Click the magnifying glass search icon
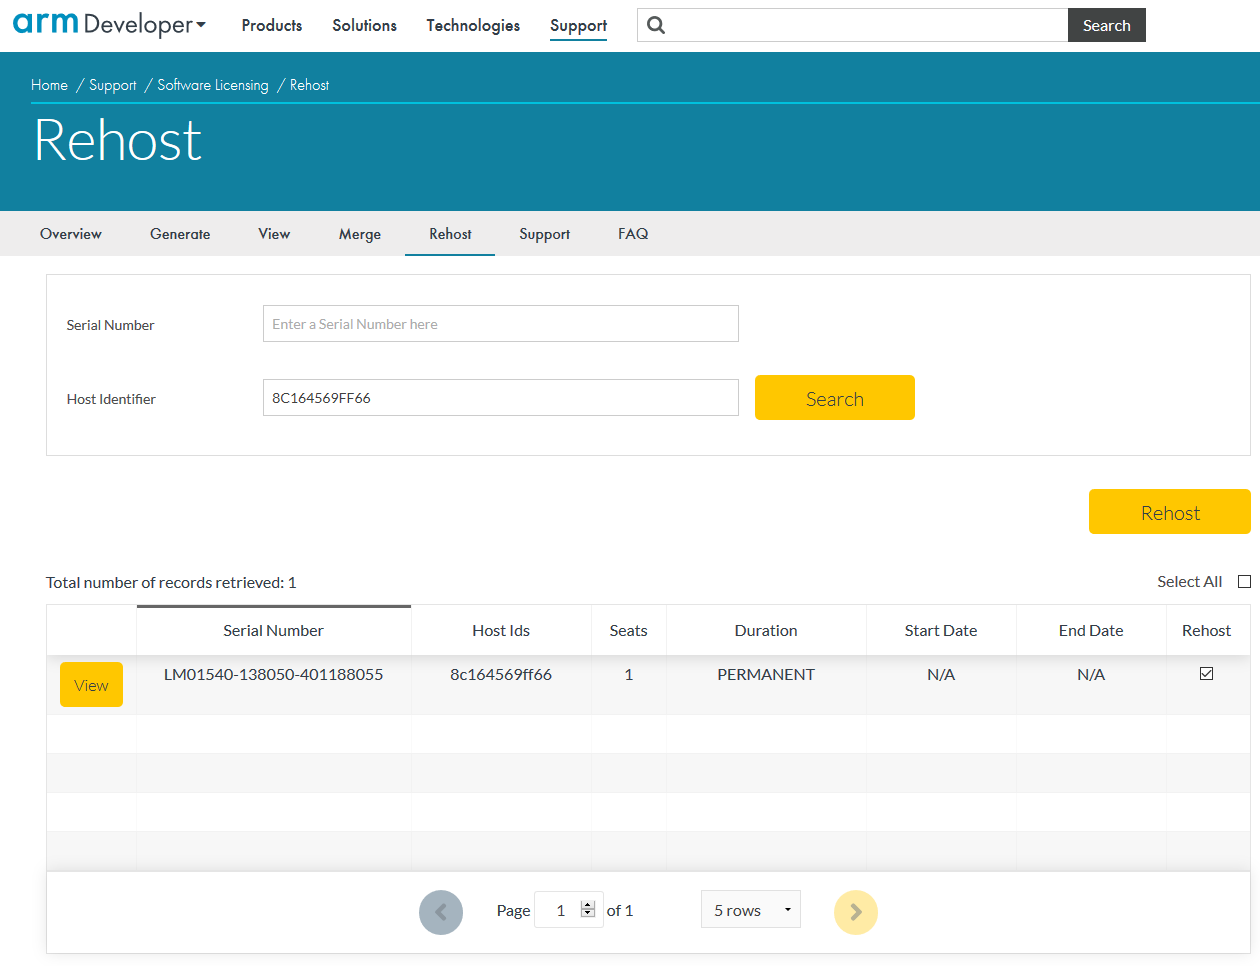The height and width of the screenshot is (966, 1260). [x=656, y=24]
